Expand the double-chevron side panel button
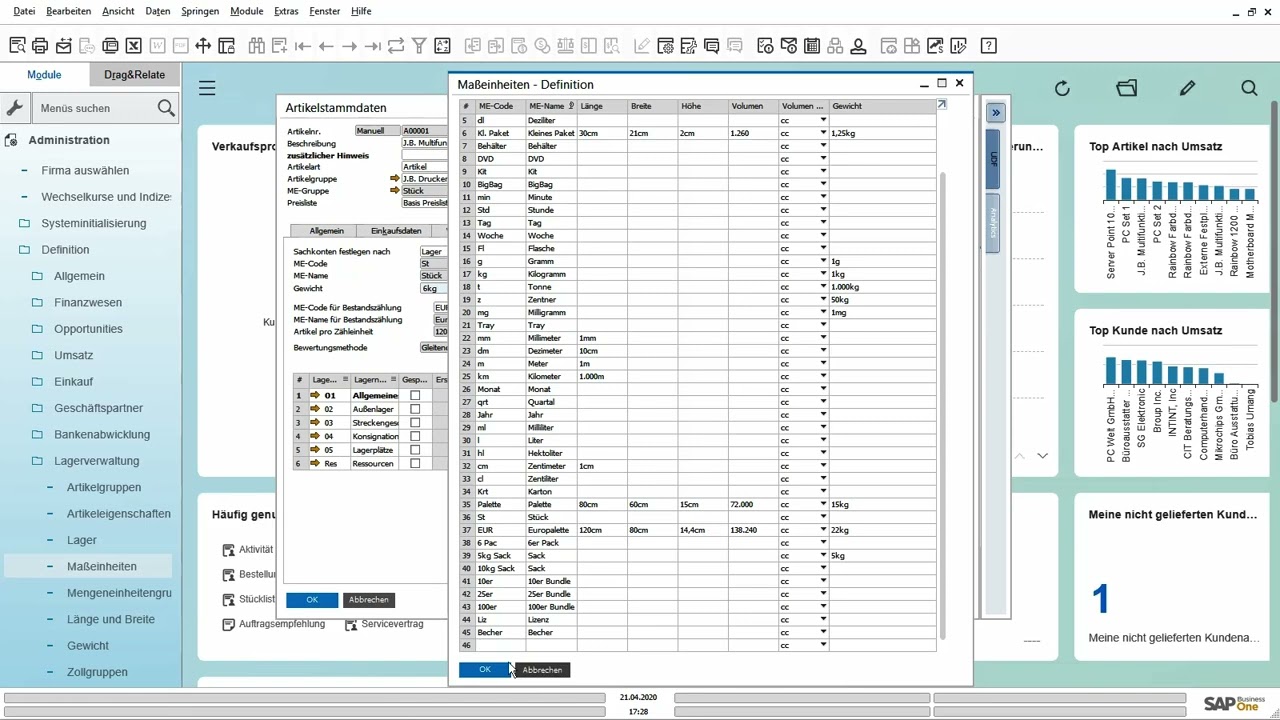 pyautogui.click(x=996, y=113)
